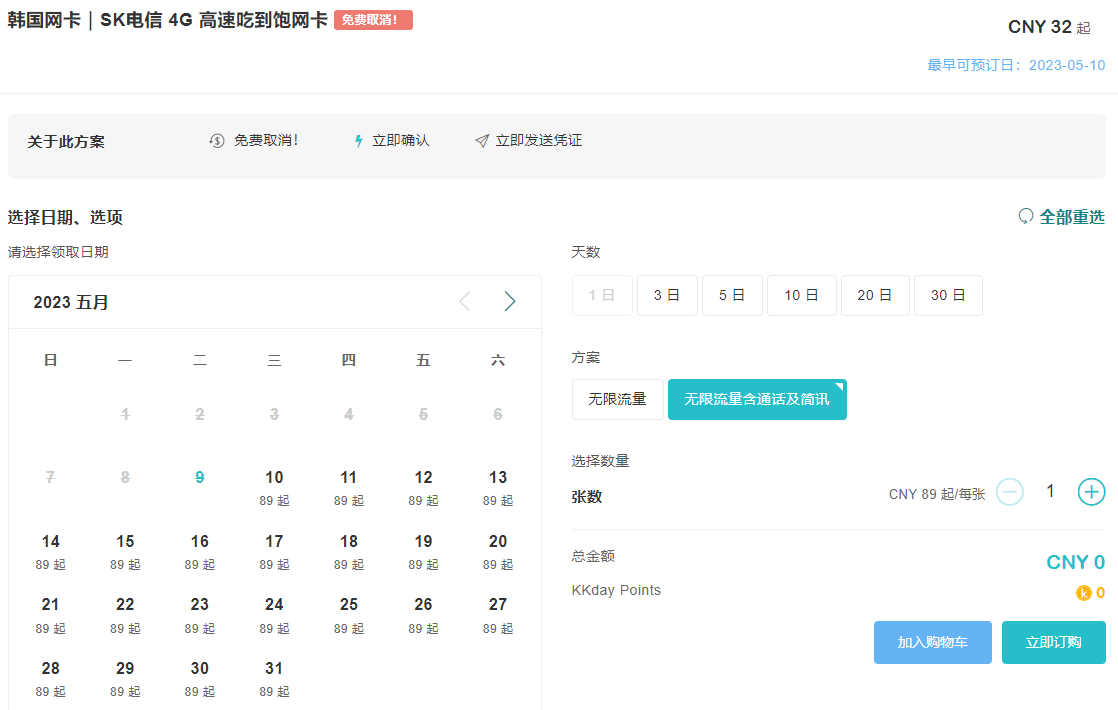
Task: Click the paper plane voucher icon
Action: pos(482,141)
